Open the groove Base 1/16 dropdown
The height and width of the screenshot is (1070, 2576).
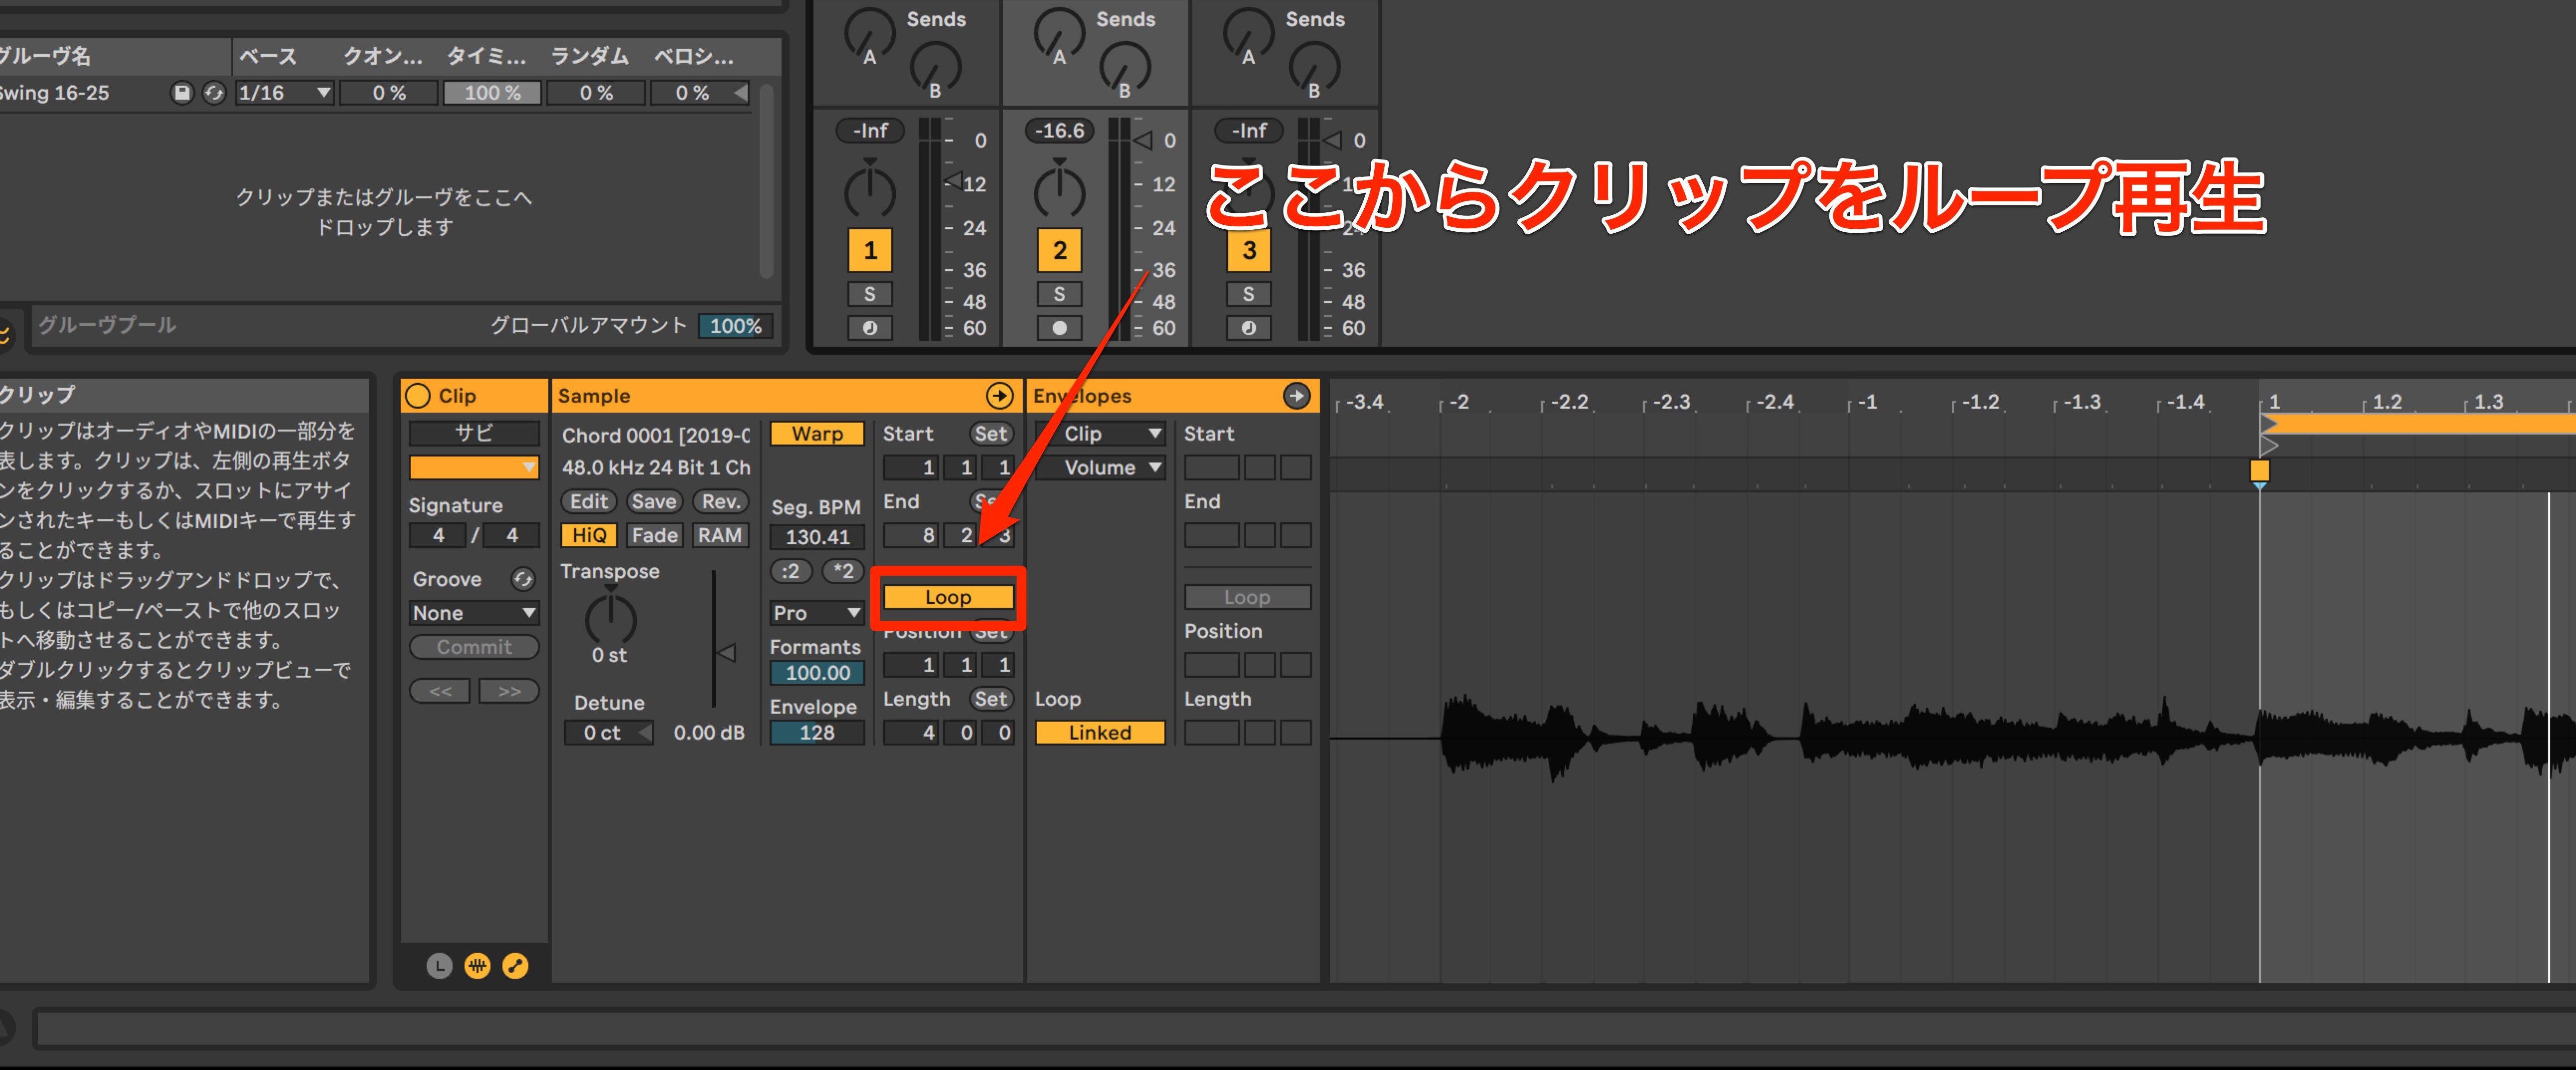tap(284, 93)
